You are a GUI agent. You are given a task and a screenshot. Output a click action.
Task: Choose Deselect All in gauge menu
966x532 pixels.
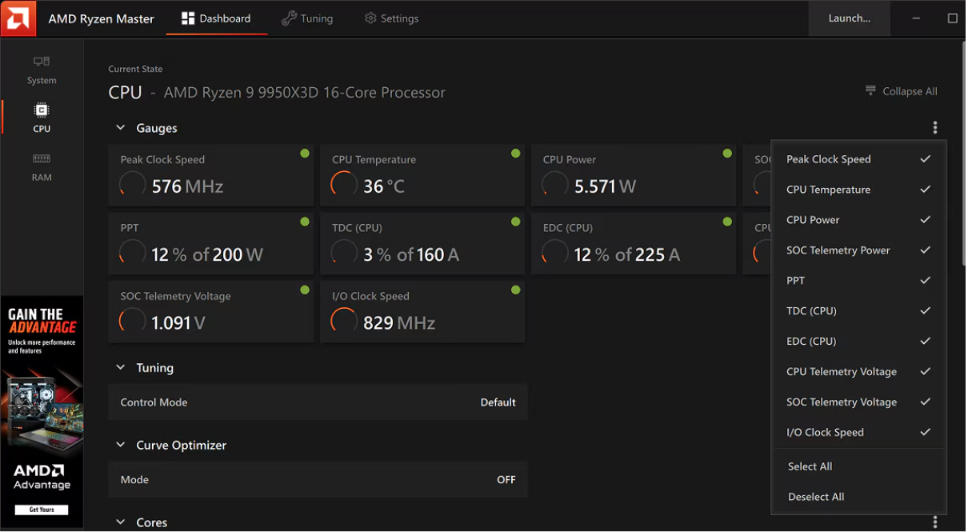click(x=816, y=497)
